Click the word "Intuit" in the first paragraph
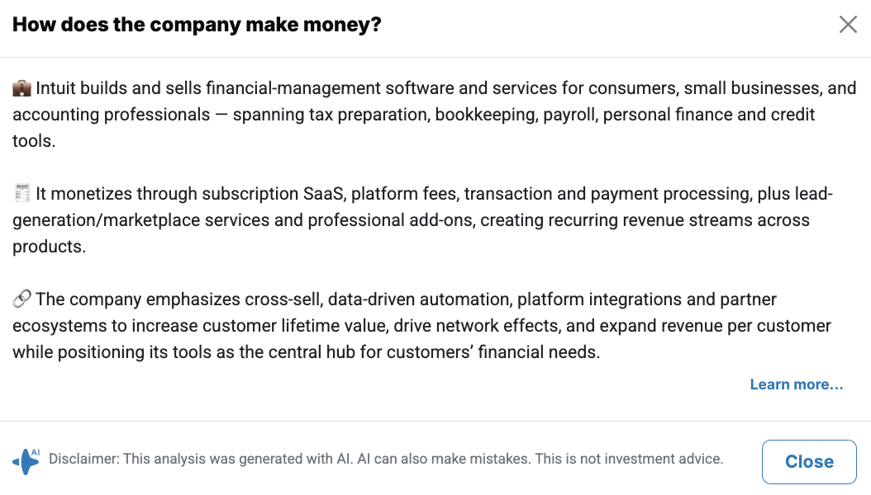The image size is (871, 495). (x=60, y=88)
